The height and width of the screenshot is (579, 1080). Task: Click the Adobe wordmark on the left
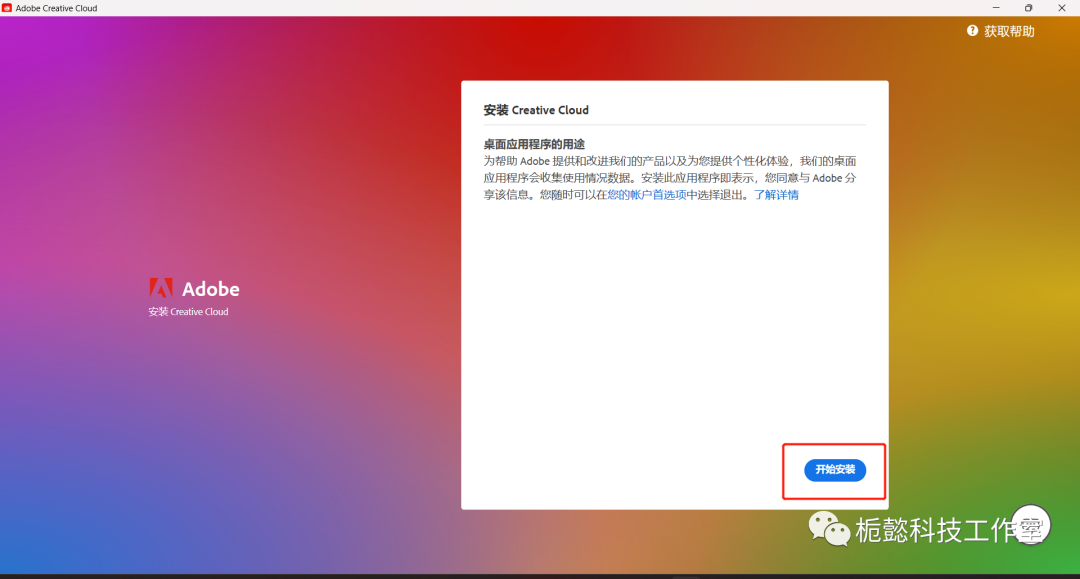tap(211, 289)
